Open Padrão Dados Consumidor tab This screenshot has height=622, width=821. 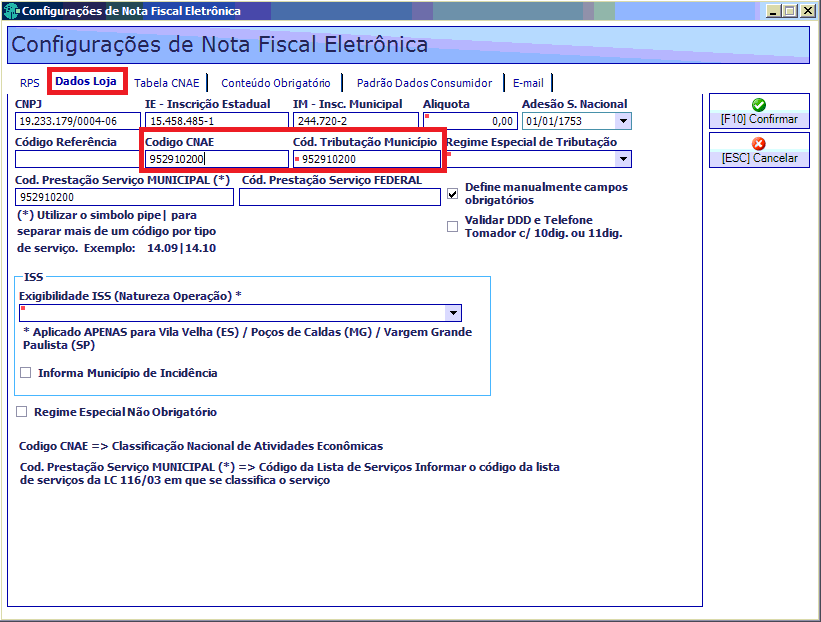tap(424, 83)
